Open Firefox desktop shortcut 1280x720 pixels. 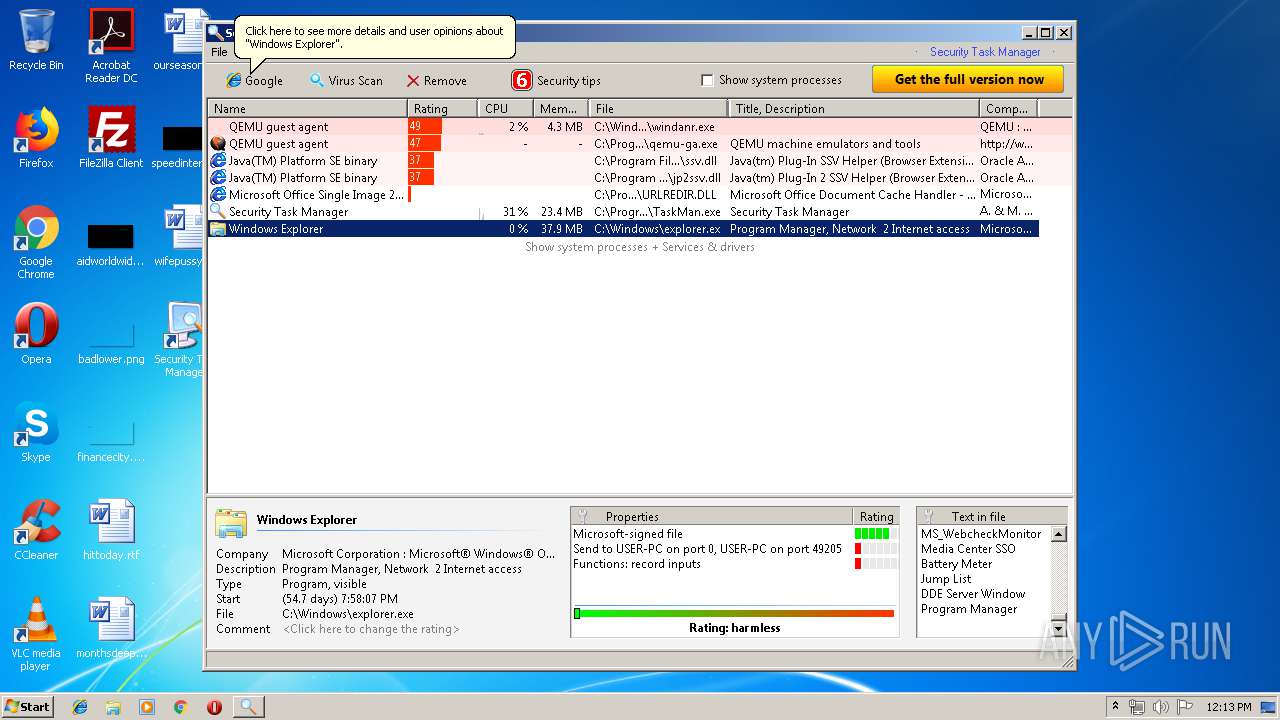[36, 138]
